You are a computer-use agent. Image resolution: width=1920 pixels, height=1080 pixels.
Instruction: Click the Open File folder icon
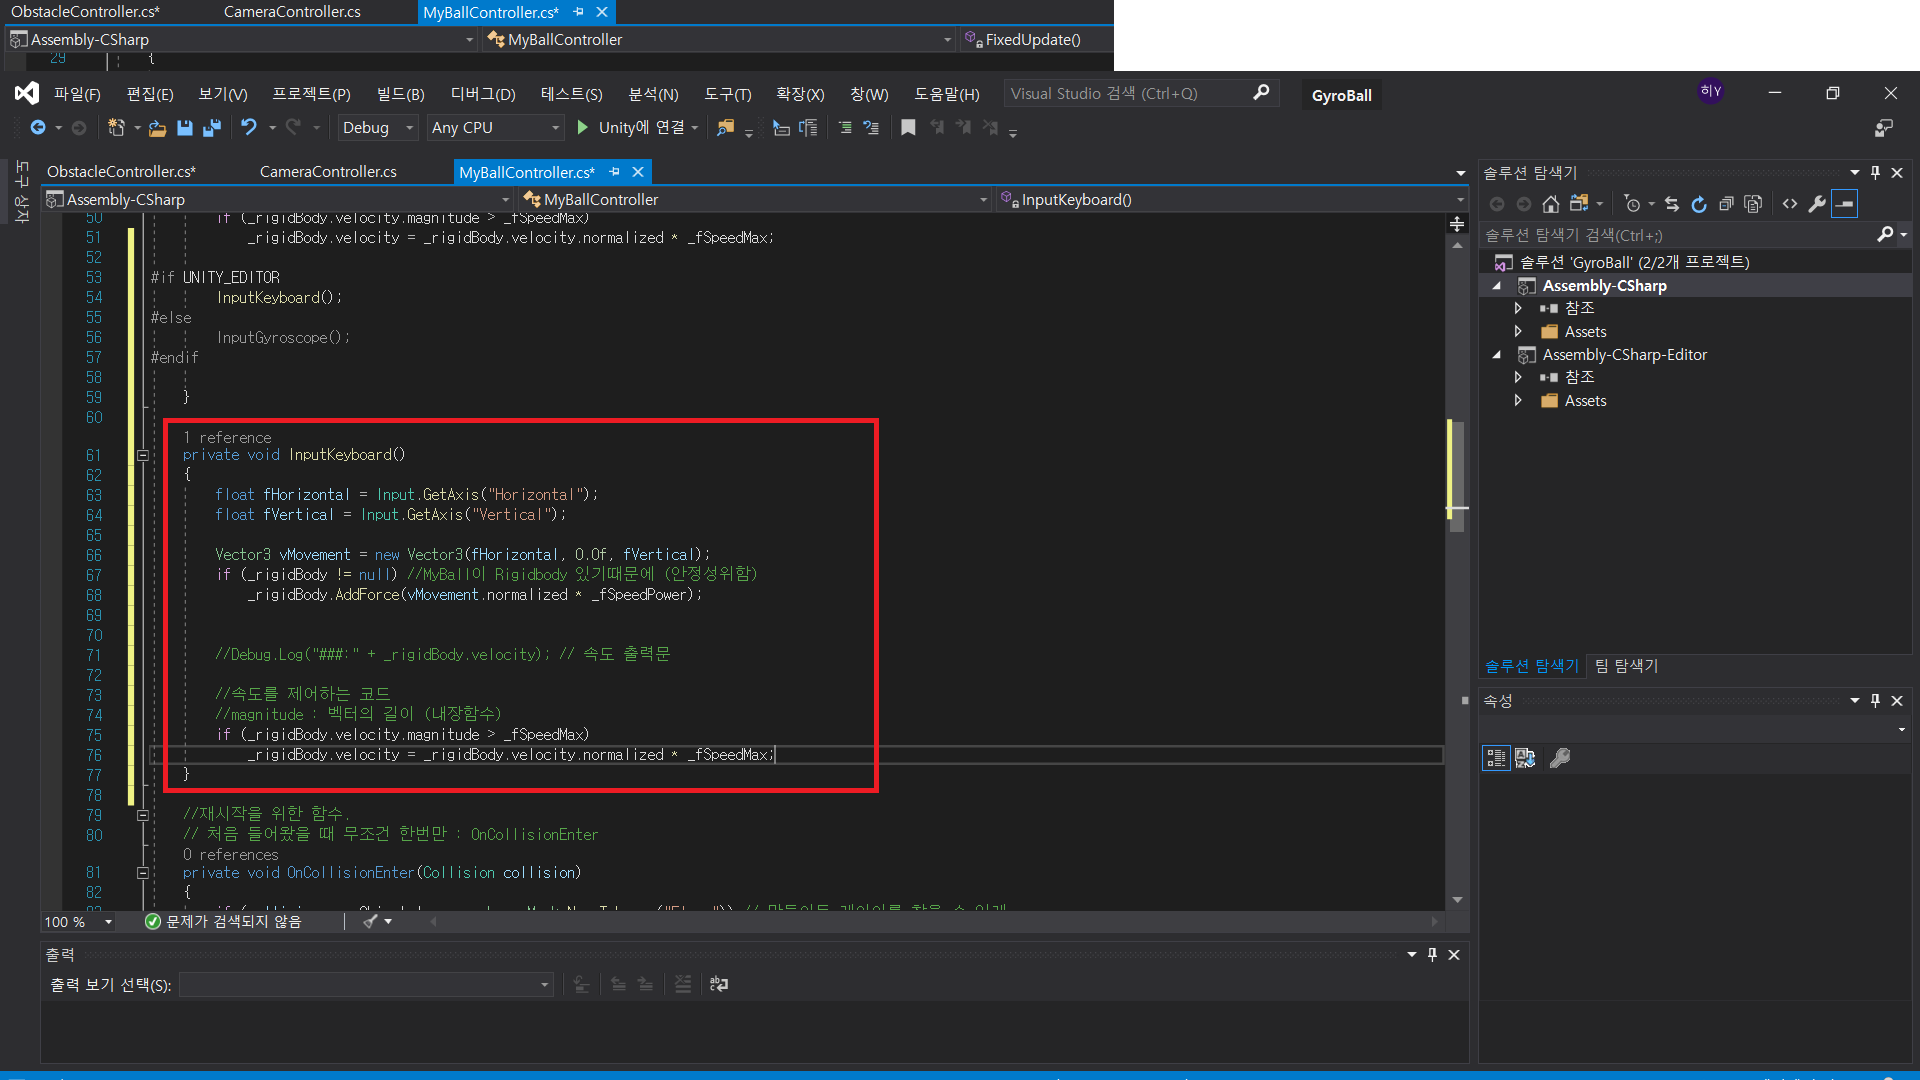point(157,128)
